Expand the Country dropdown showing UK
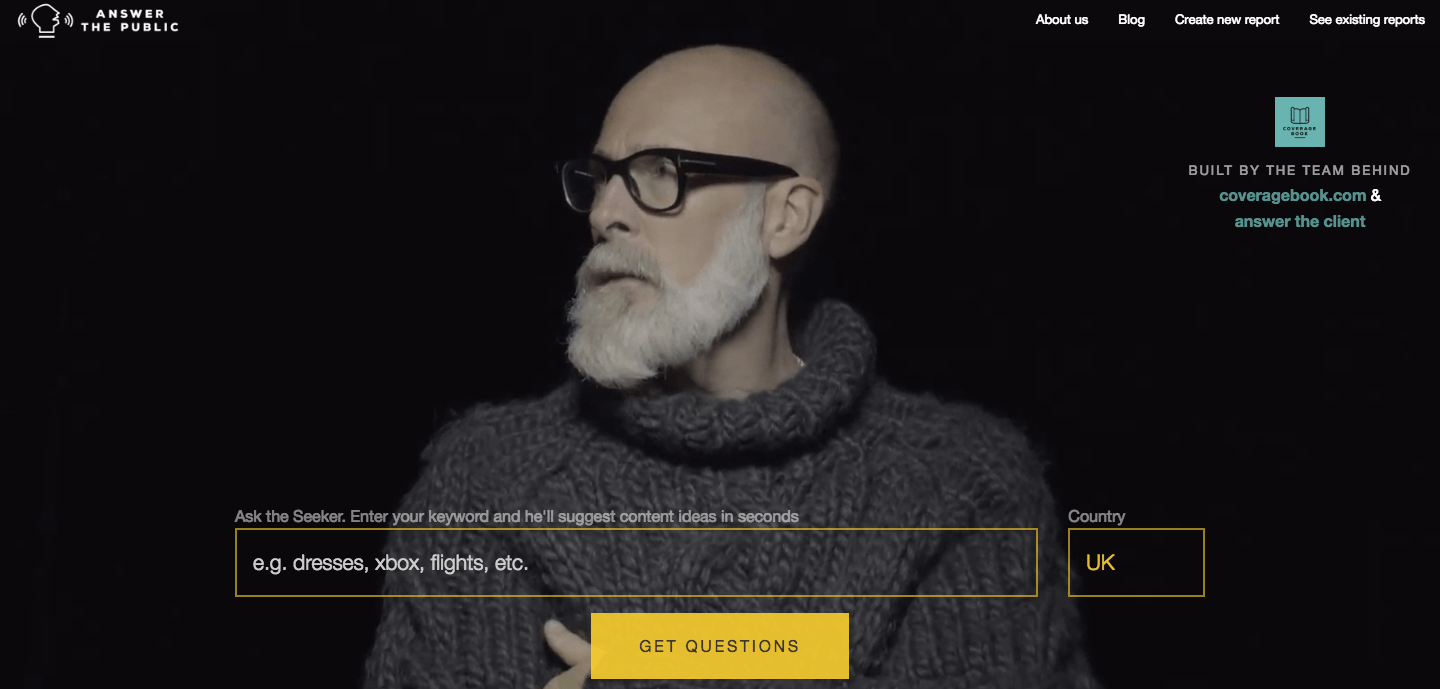This screenshot has height=689, width=1440. point(1136,562)
